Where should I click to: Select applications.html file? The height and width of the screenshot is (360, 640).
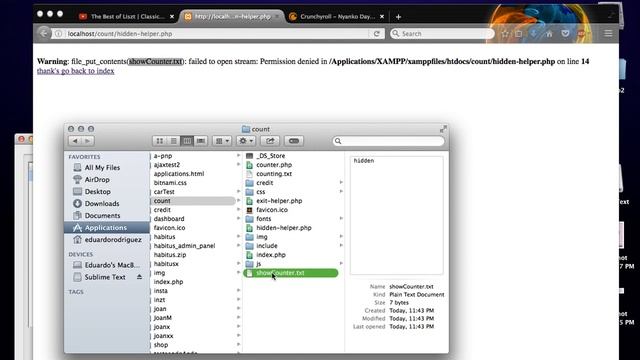click(179, 173)
